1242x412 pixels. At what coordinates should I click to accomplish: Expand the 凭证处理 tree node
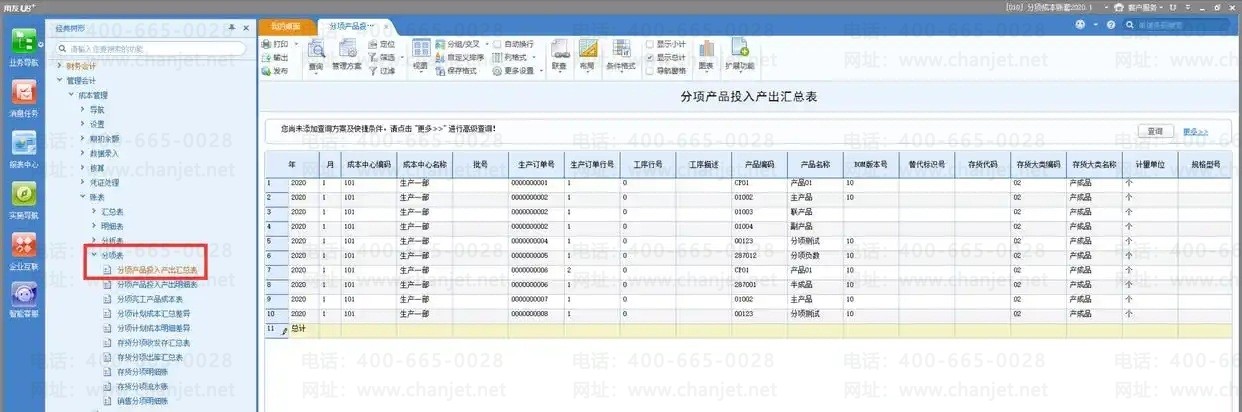(83, 183)
